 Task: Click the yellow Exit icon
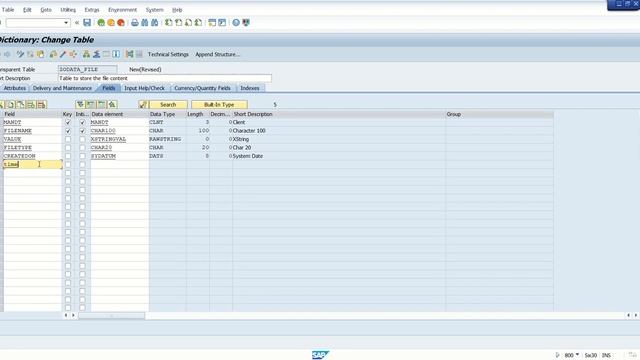coord(111,23)
